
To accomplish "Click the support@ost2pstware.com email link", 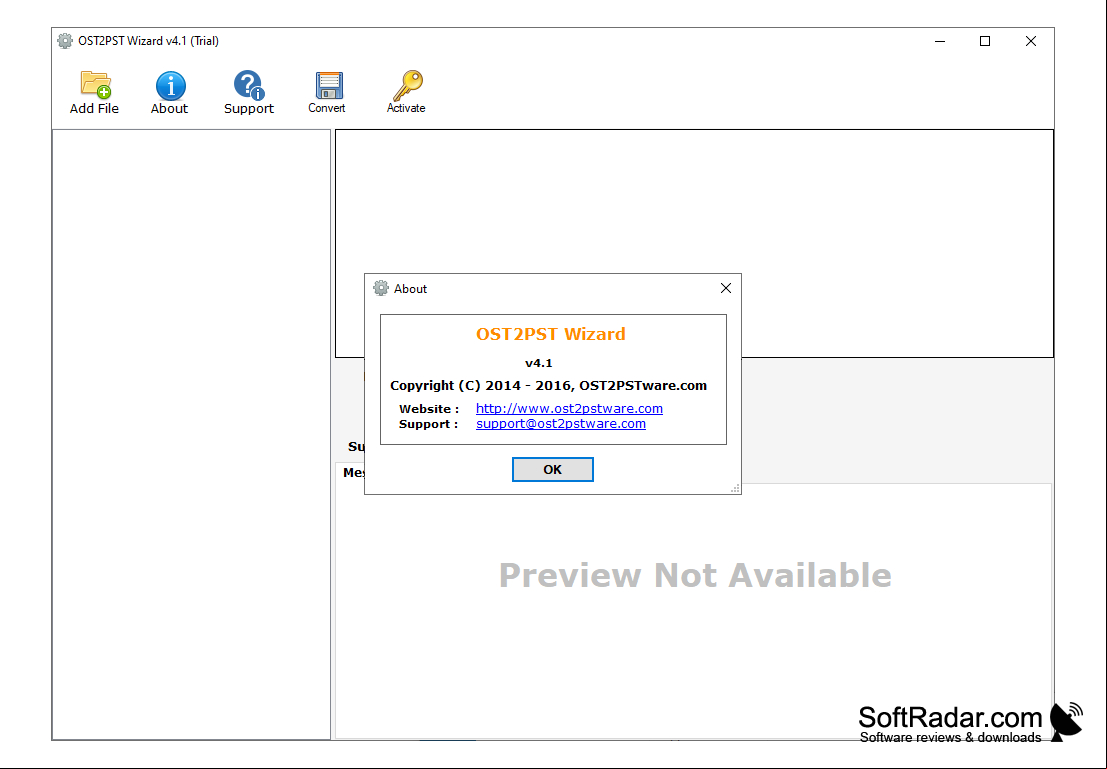I will [561, 424].
